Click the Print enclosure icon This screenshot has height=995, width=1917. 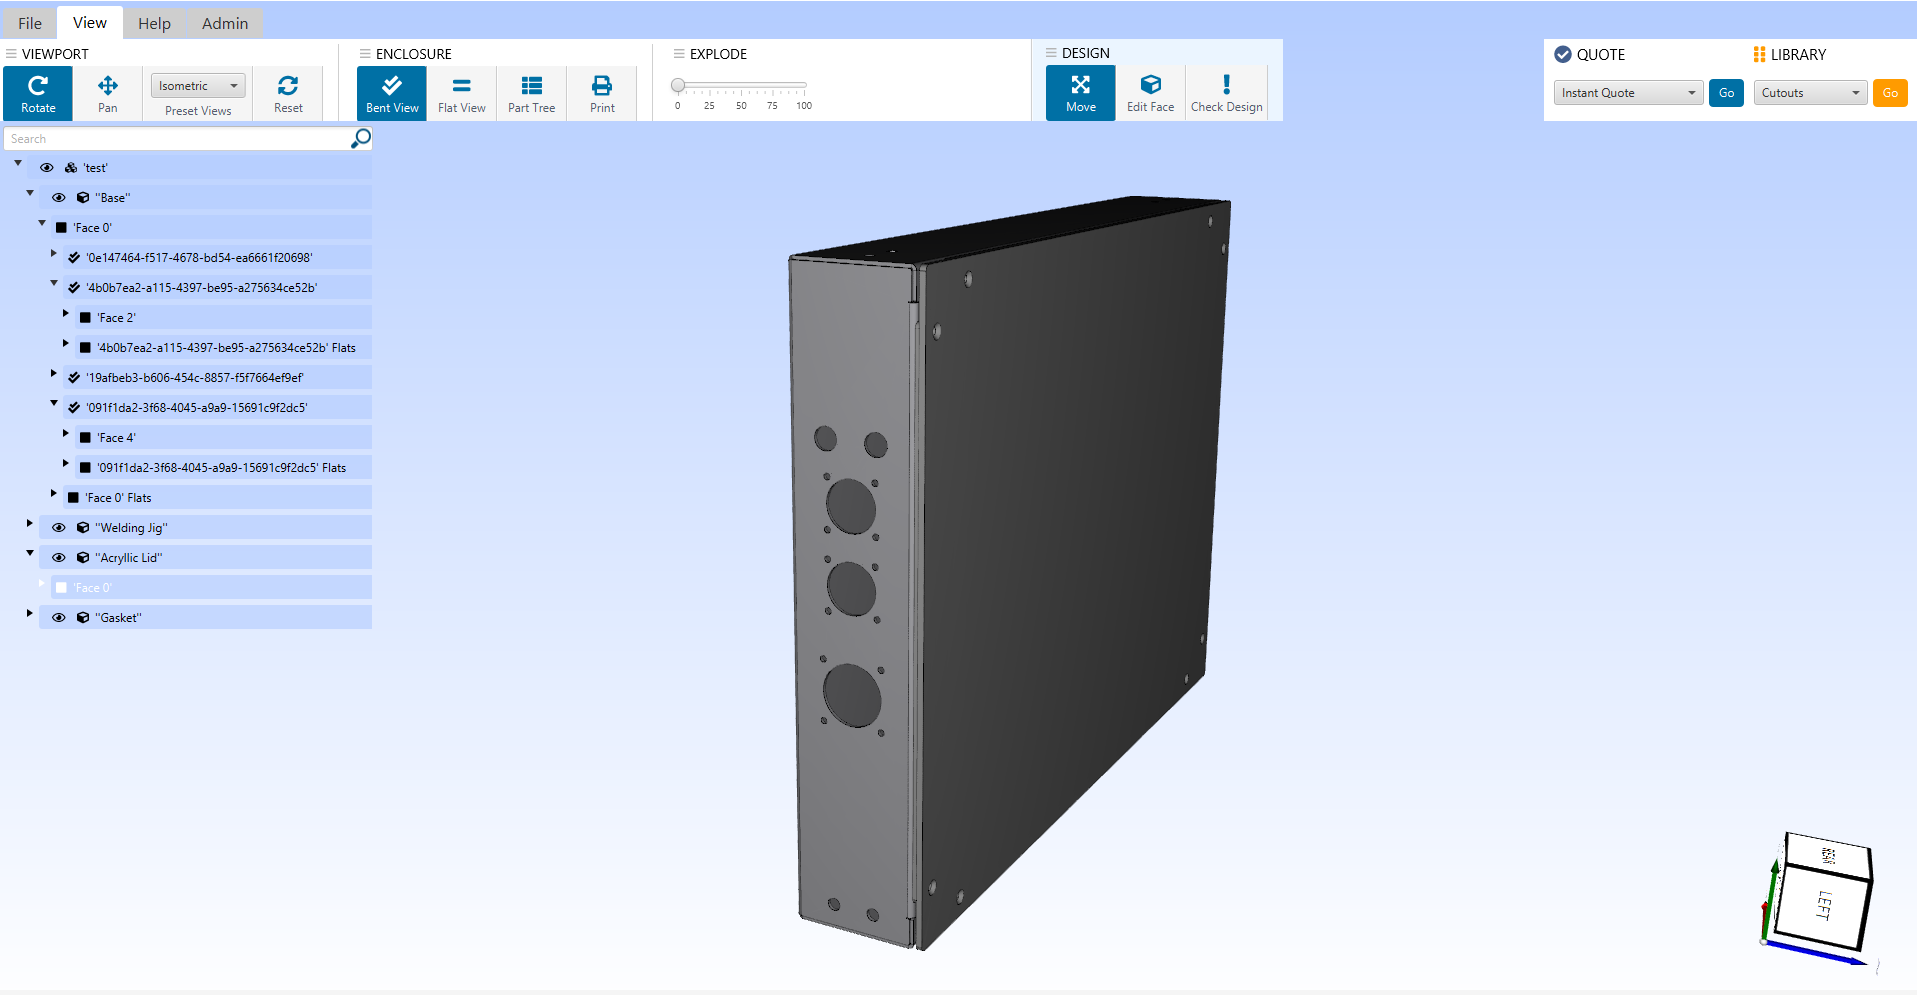(x=601, y=92)
